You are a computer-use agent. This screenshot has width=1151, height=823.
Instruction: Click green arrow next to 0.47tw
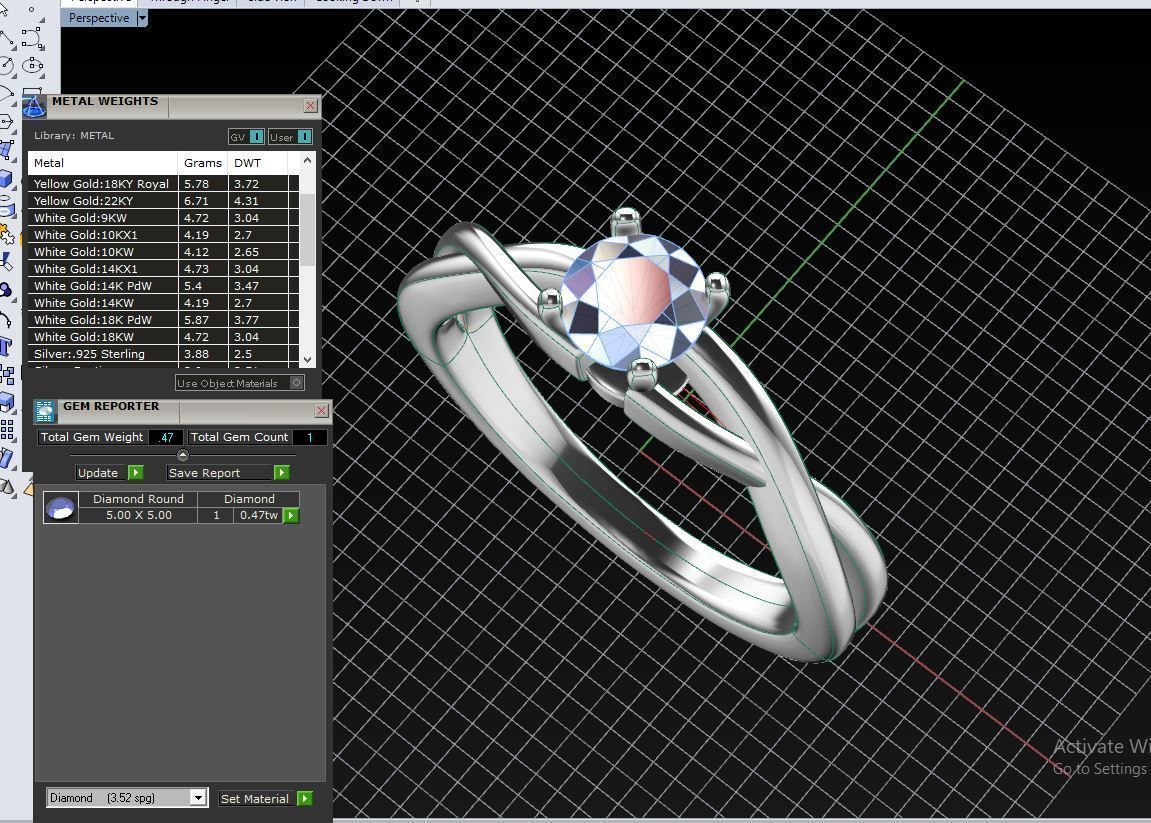point(291,515)
